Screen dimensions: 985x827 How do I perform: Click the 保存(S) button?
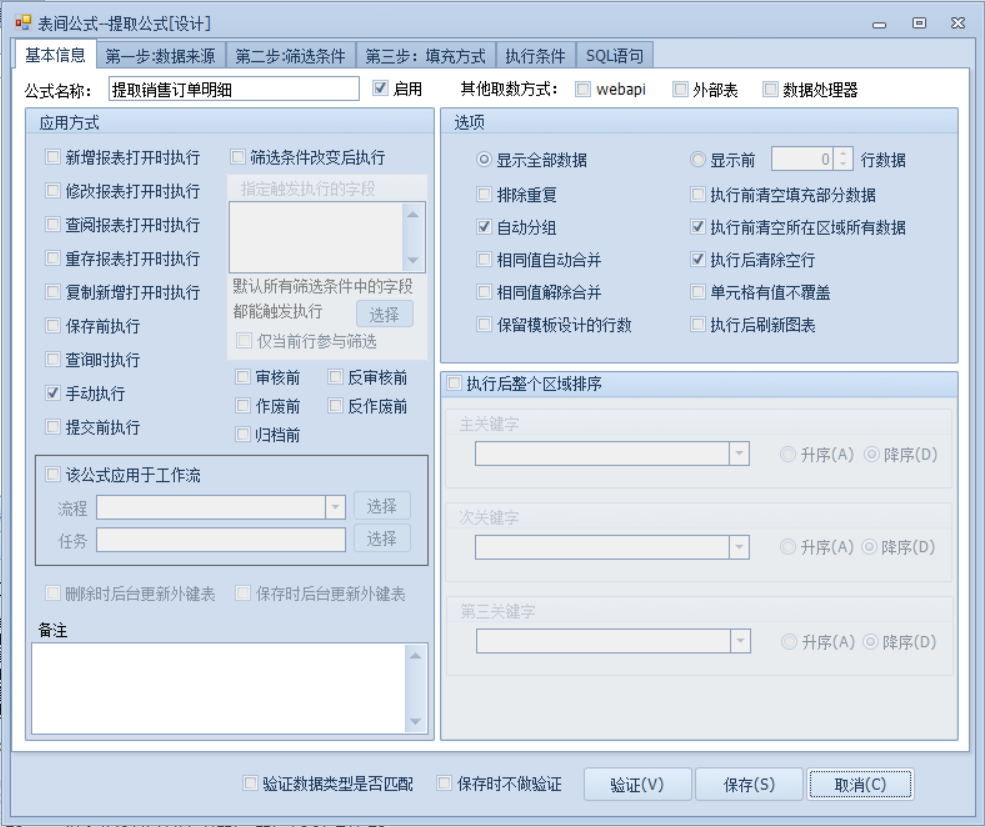pyautogui.click(x=749, y=785)
